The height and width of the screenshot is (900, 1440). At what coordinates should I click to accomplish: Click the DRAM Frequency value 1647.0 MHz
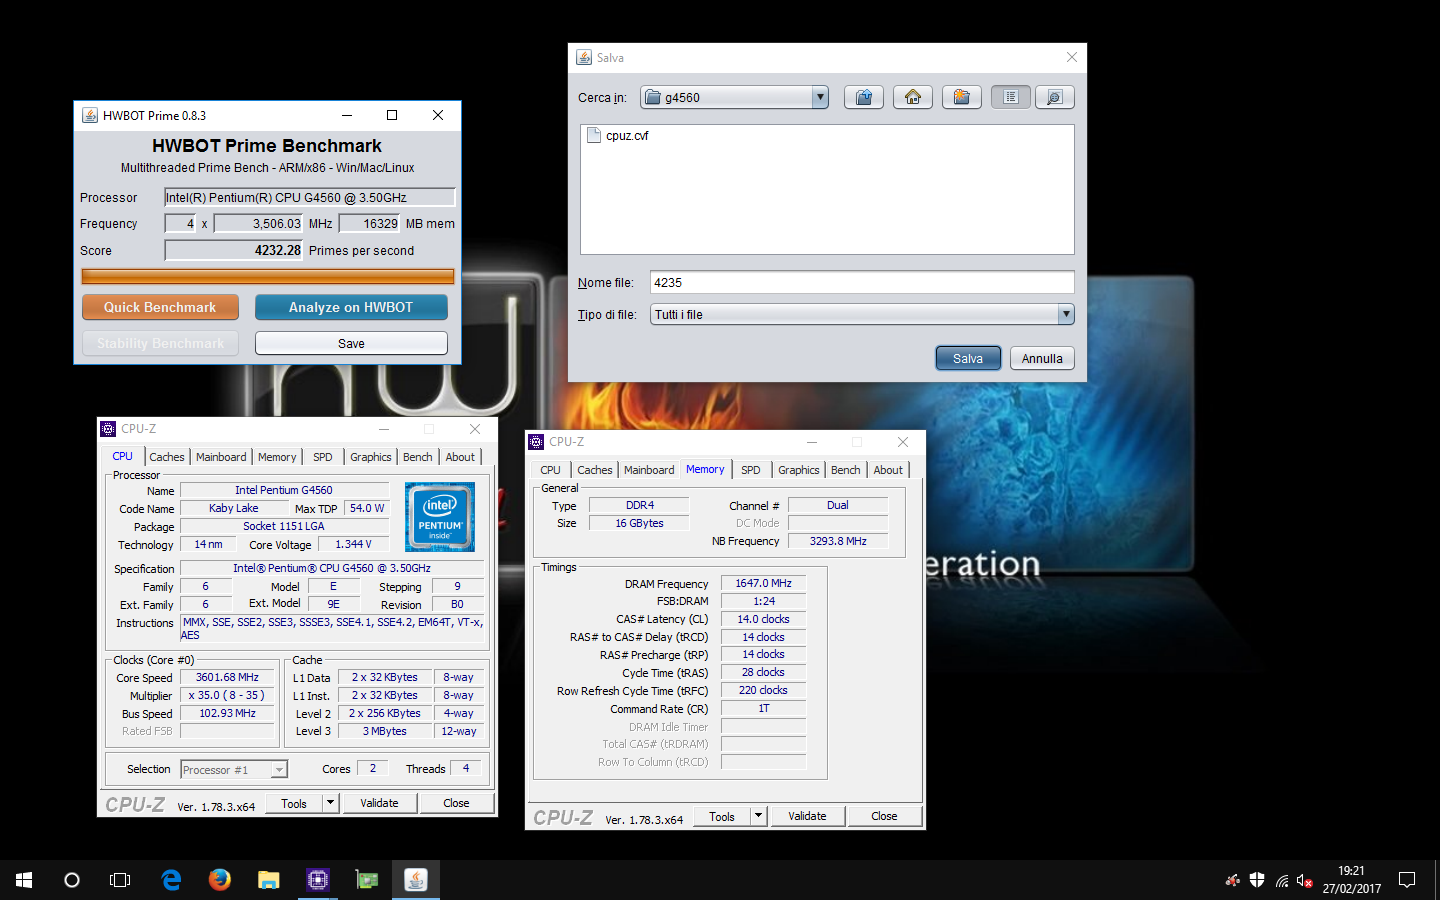click(x=763, y=583)
